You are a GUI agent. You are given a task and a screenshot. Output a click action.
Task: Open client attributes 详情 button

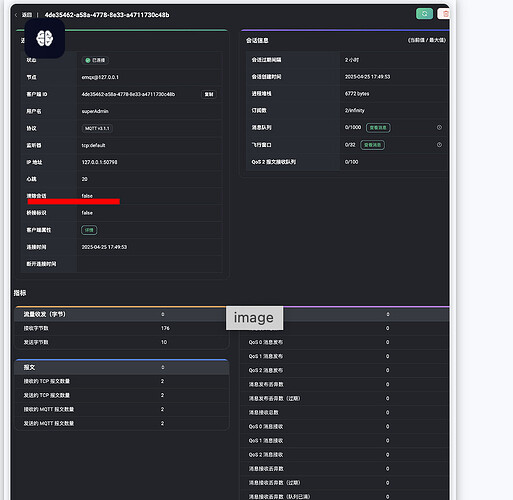(89, 230)
